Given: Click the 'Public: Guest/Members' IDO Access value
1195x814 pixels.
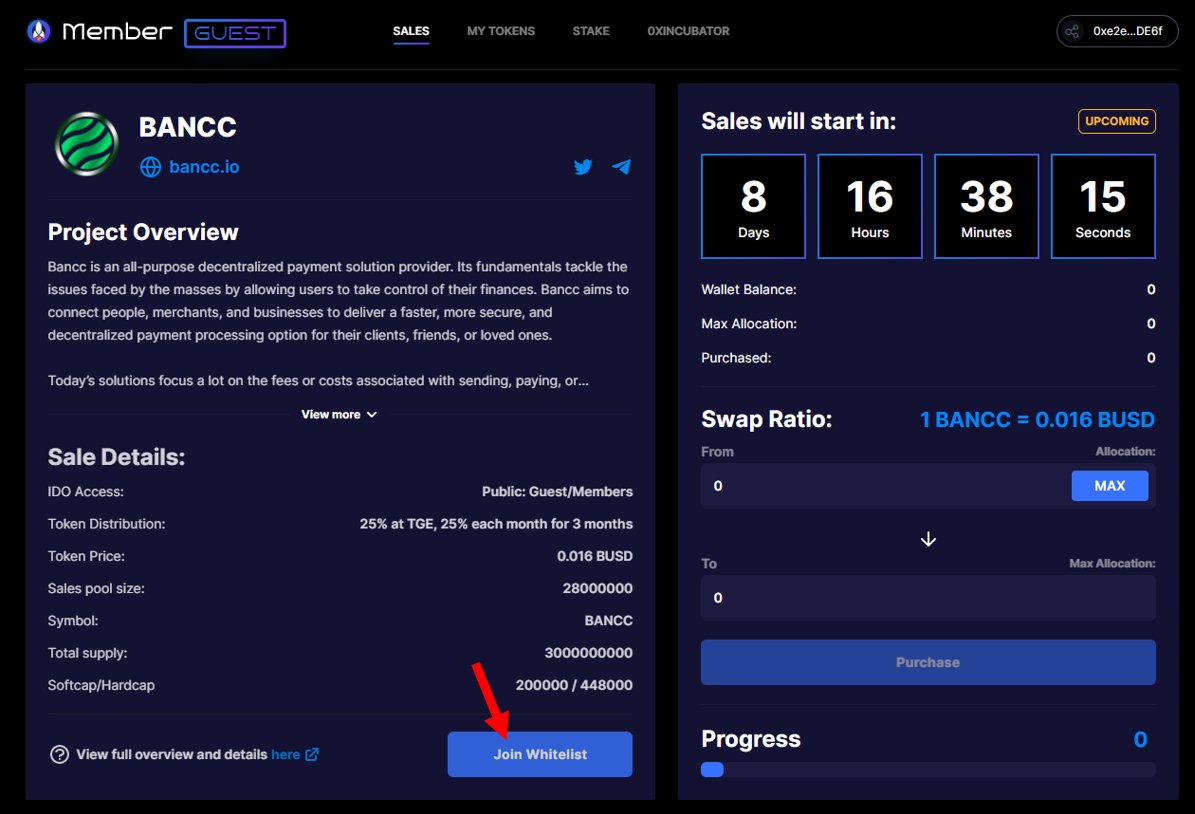Looking at the screenshot, I should tap(557, 492).
